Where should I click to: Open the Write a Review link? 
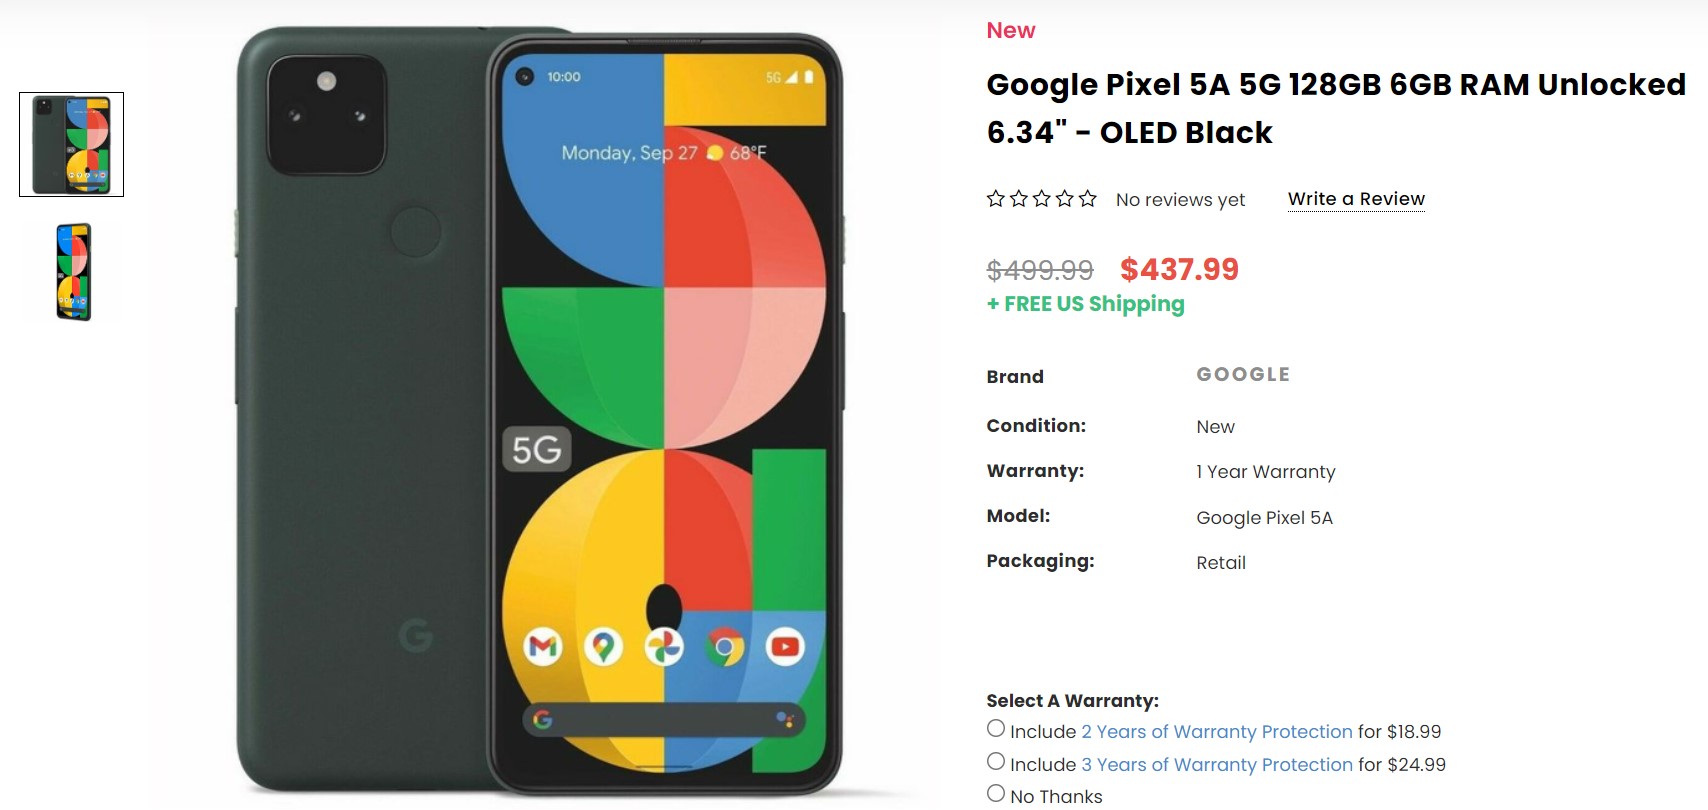coord(1356,199)
